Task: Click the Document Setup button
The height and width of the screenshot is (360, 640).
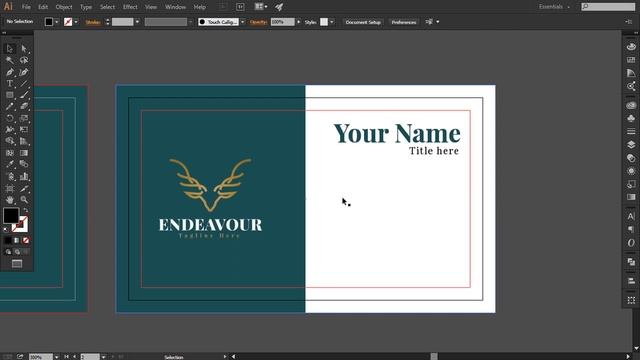Action: (363, 22)
